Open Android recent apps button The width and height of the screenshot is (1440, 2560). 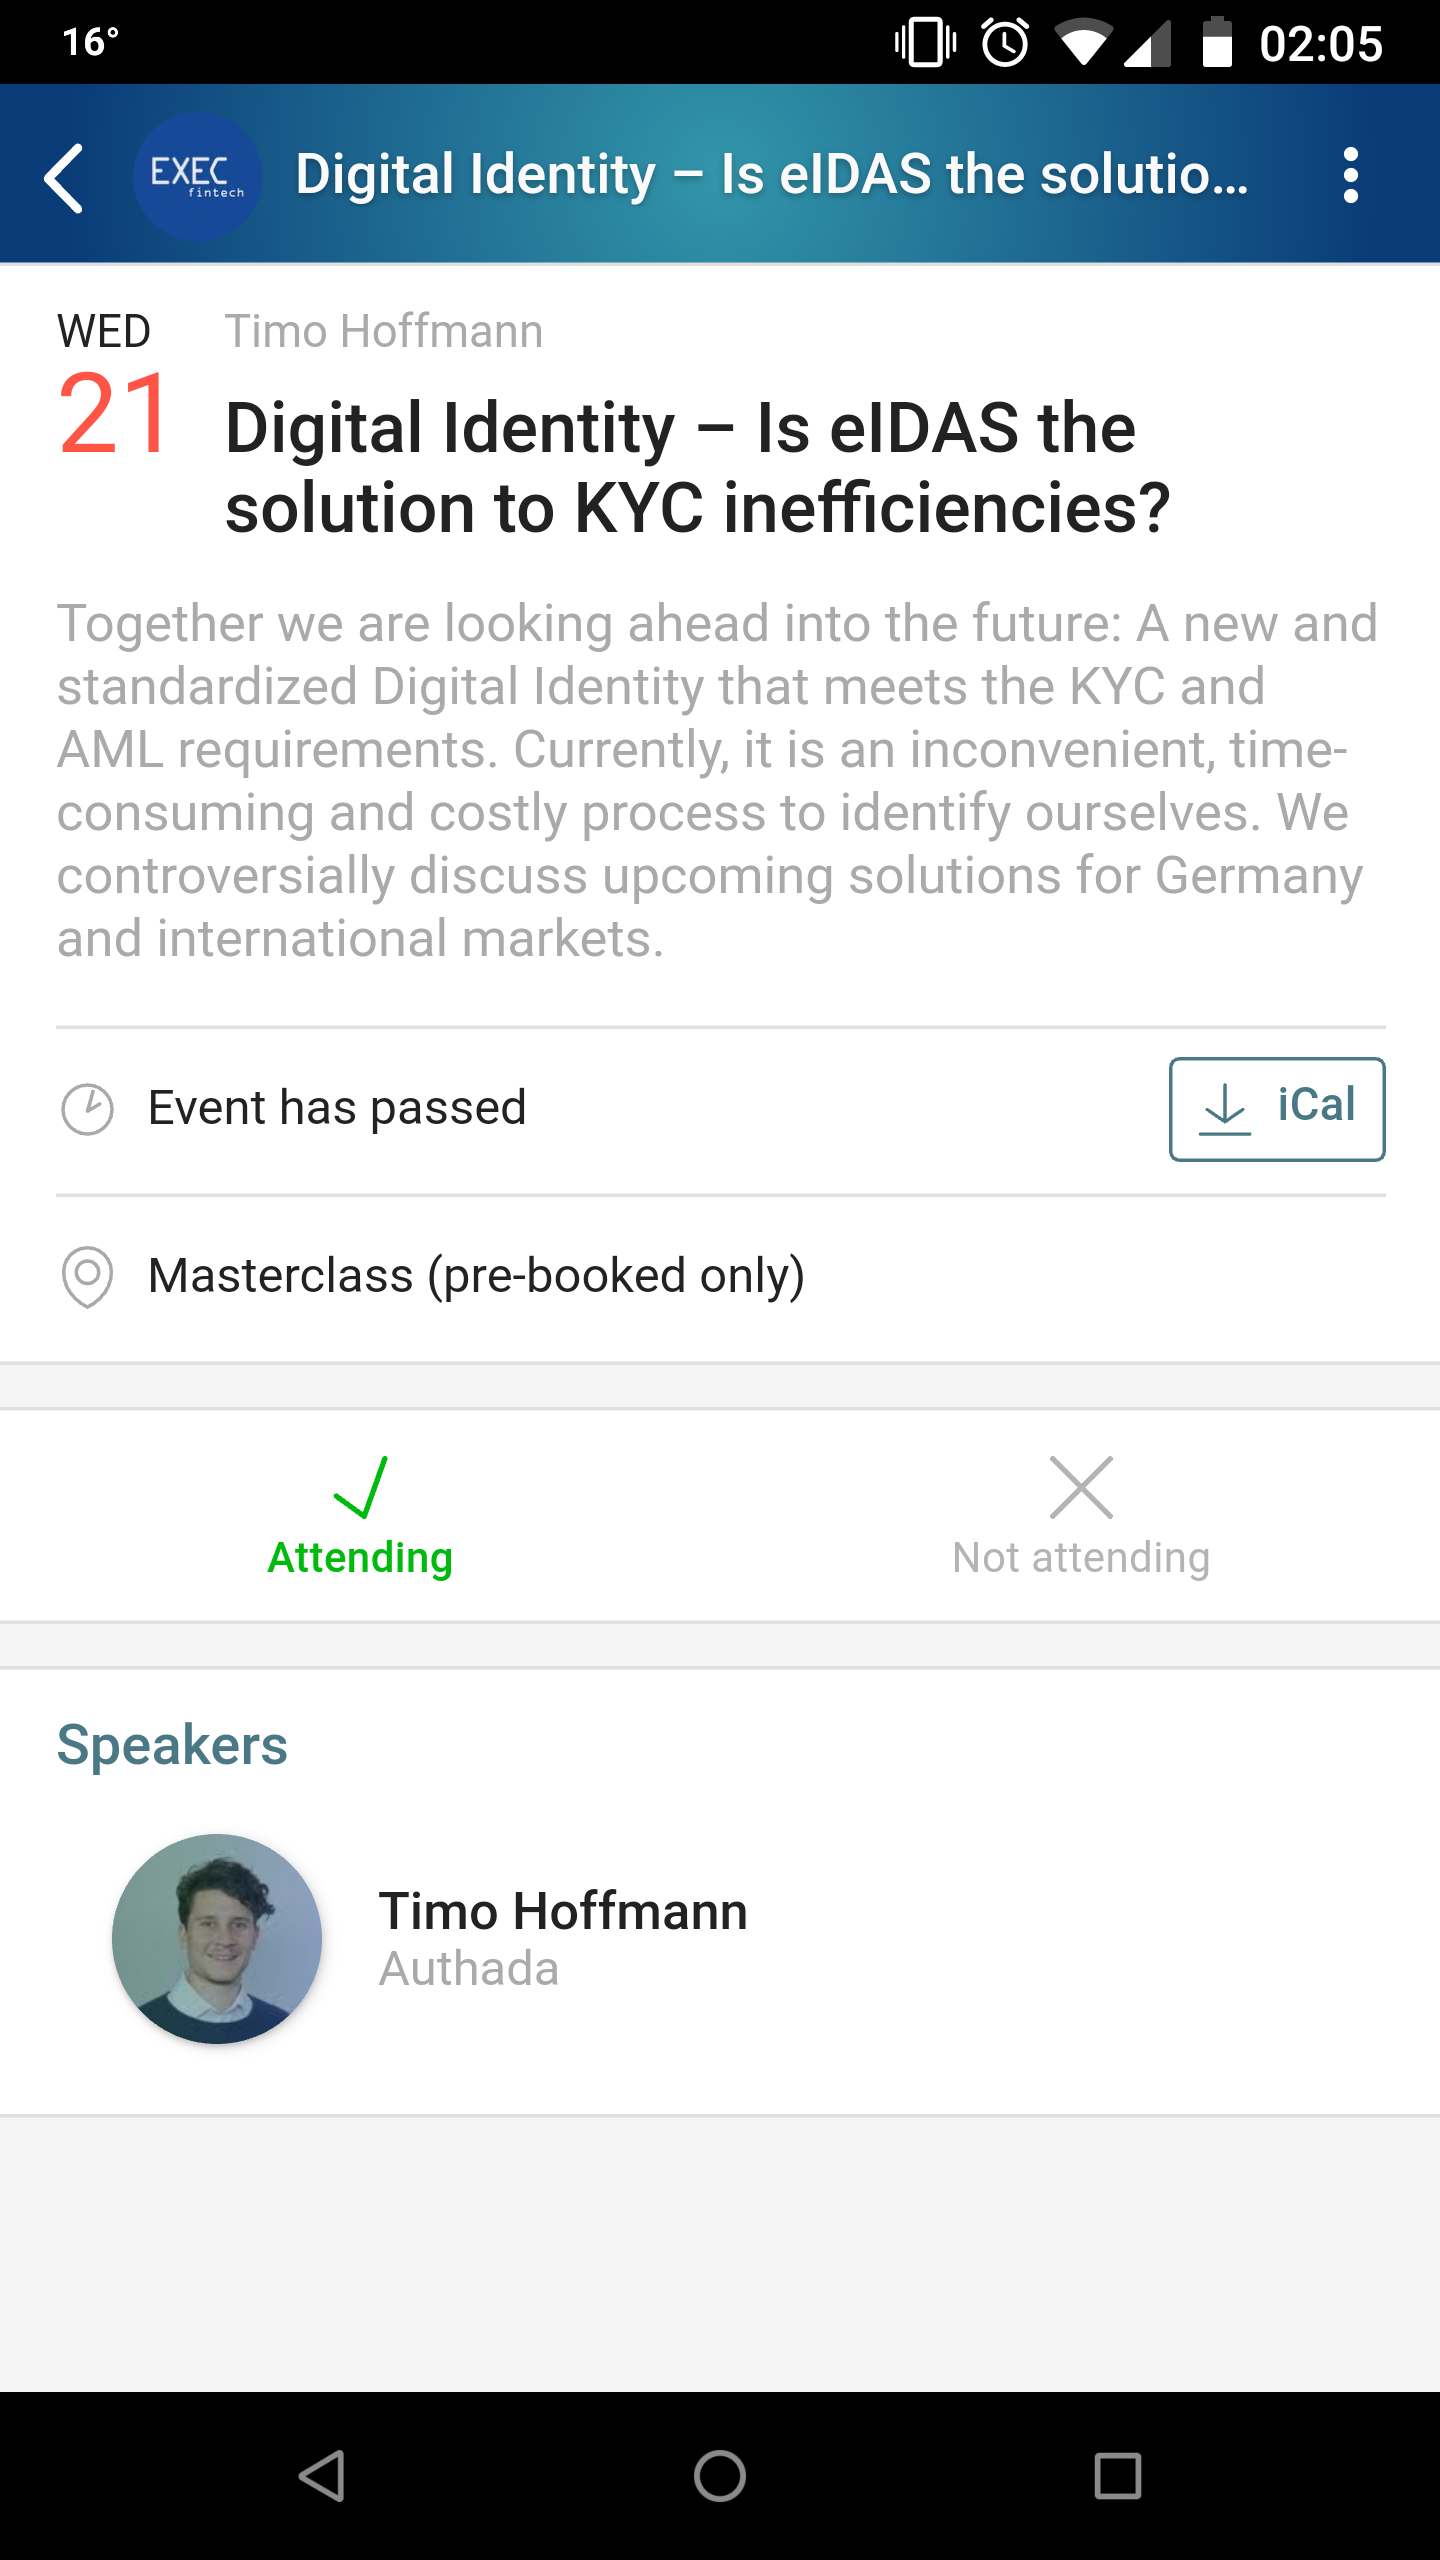point(1117,2476)
